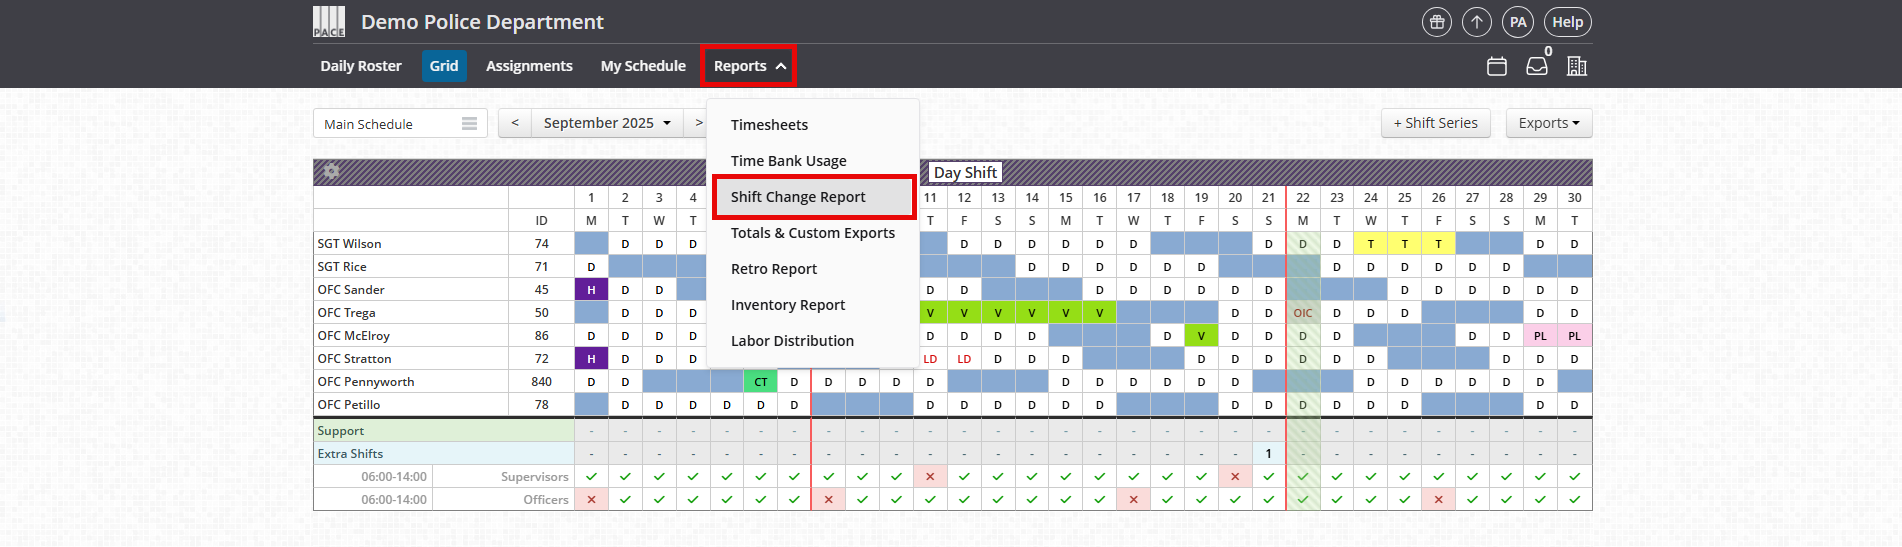This screenshot has height=547, width=1902.
Task: Click yellow T cell on day 24
Action: 1370,244
